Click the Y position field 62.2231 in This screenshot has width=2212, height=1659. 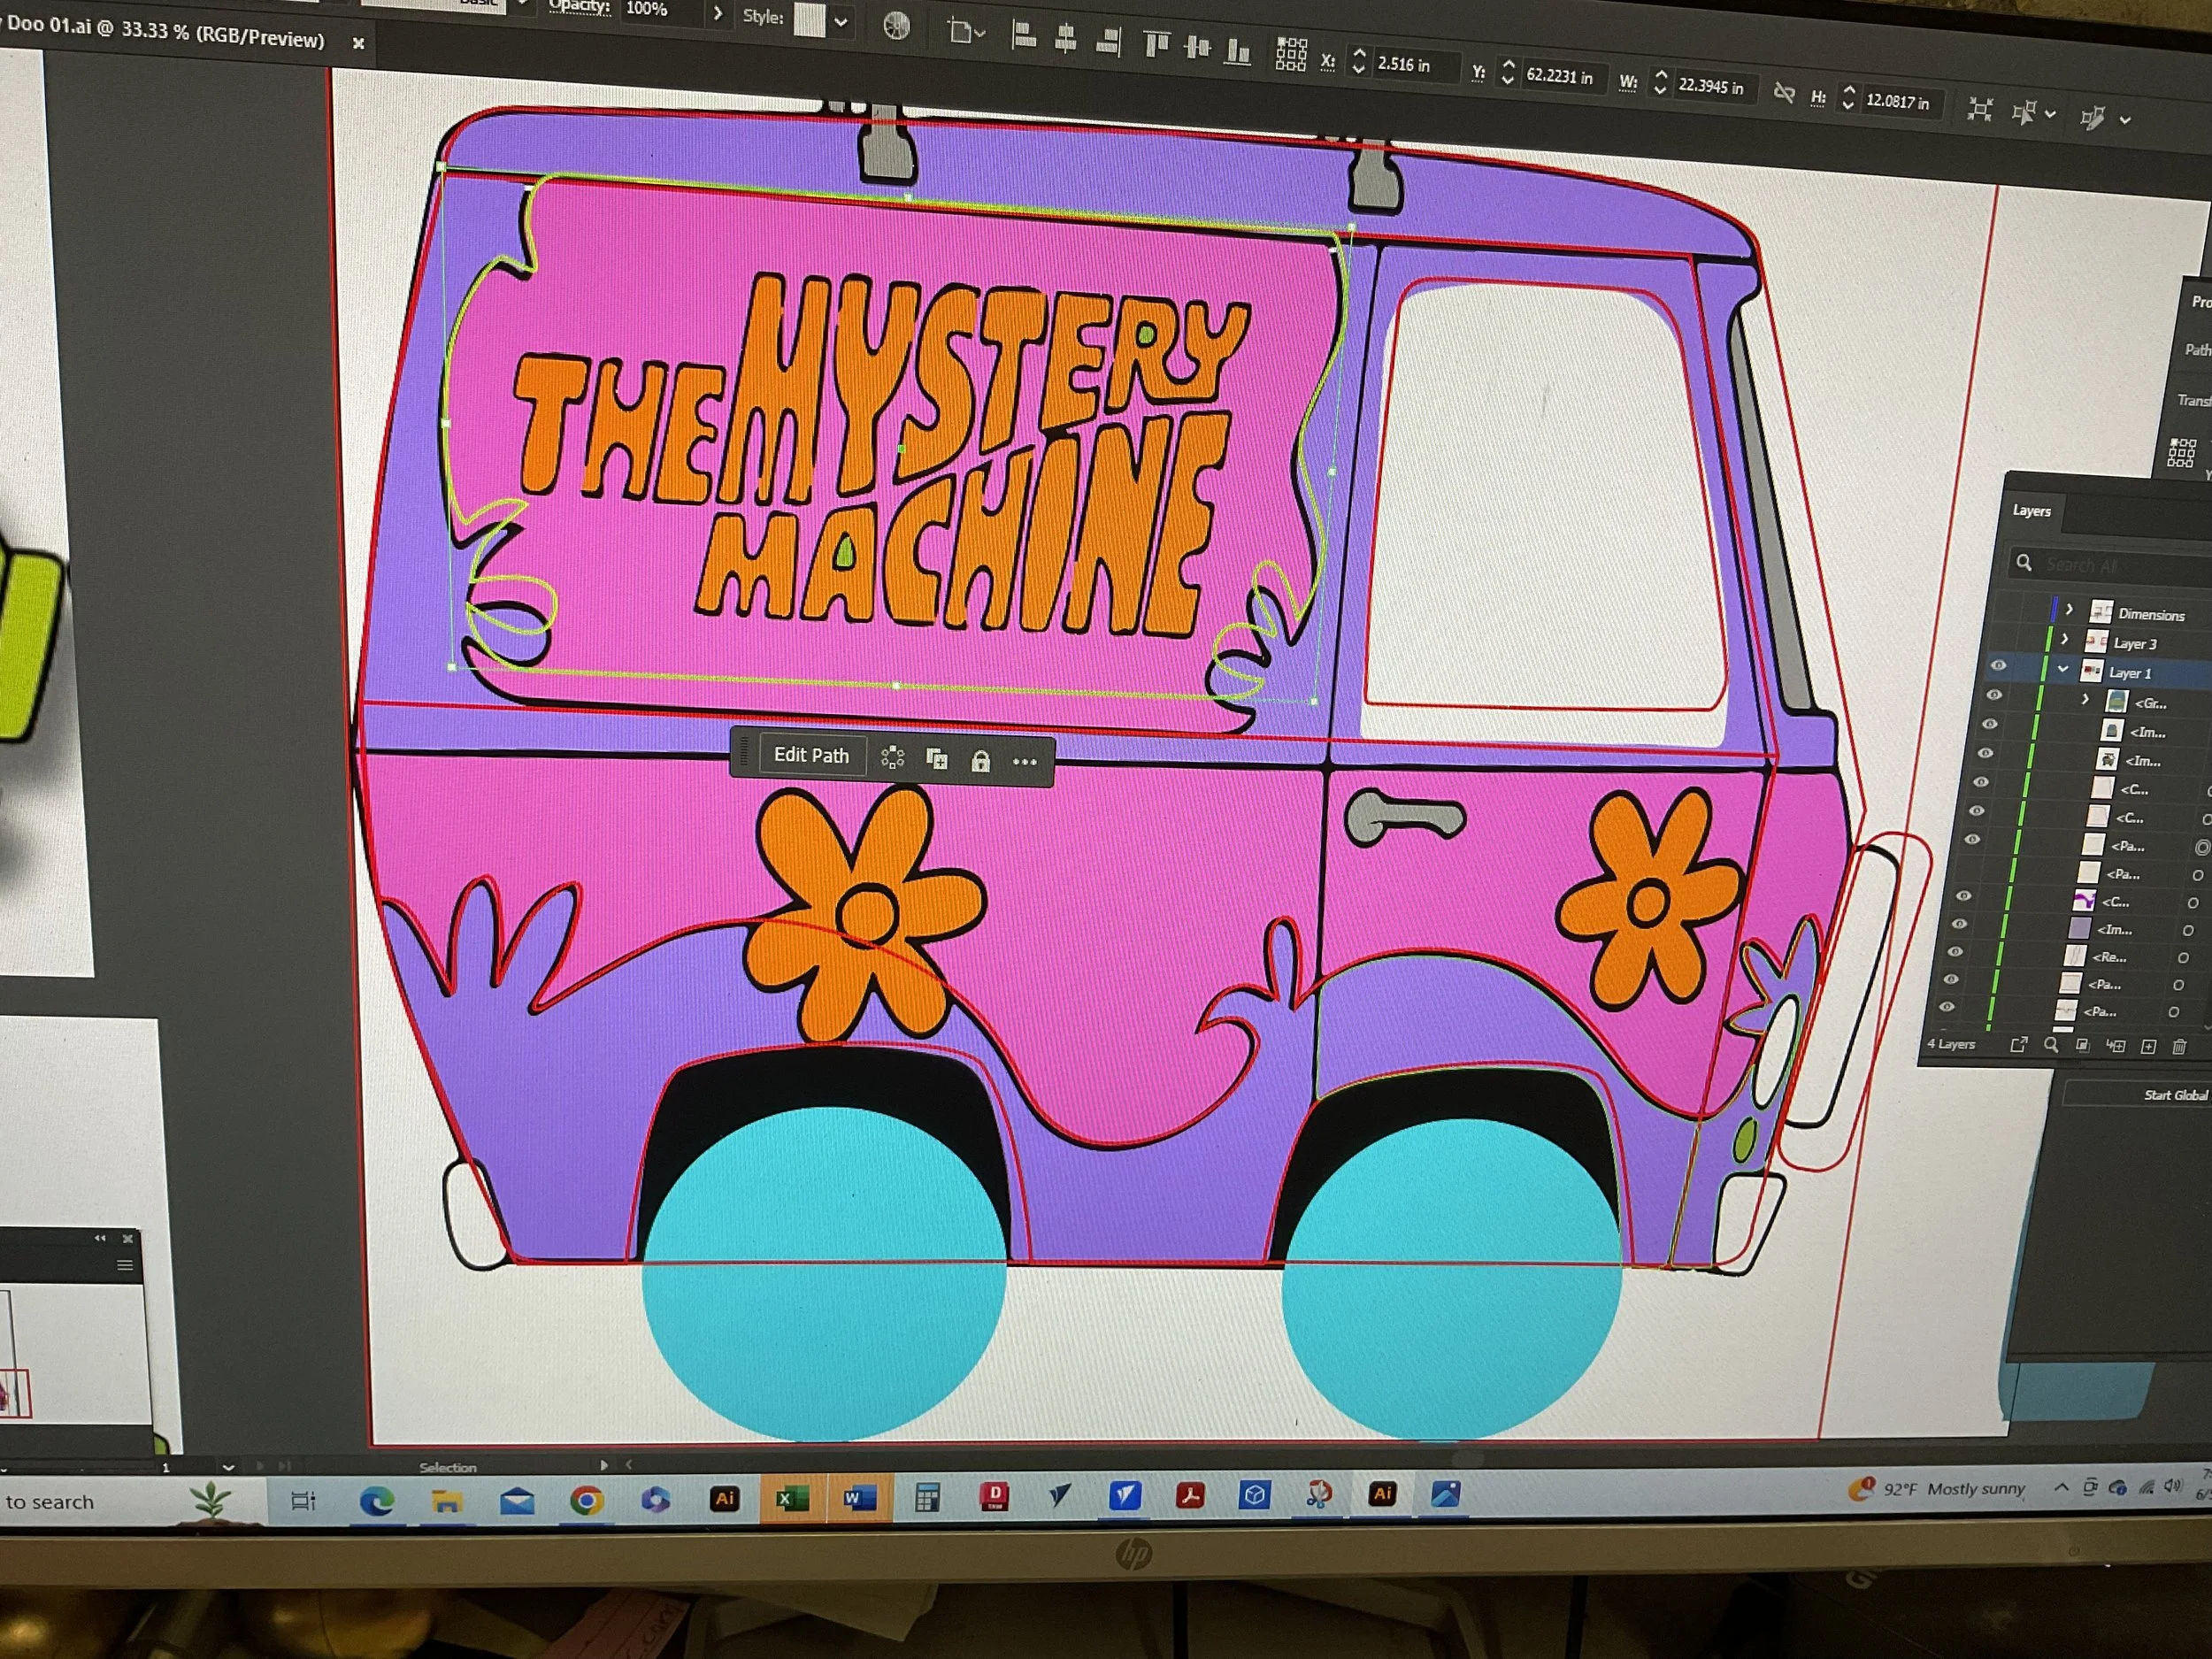click(1566, 76)
